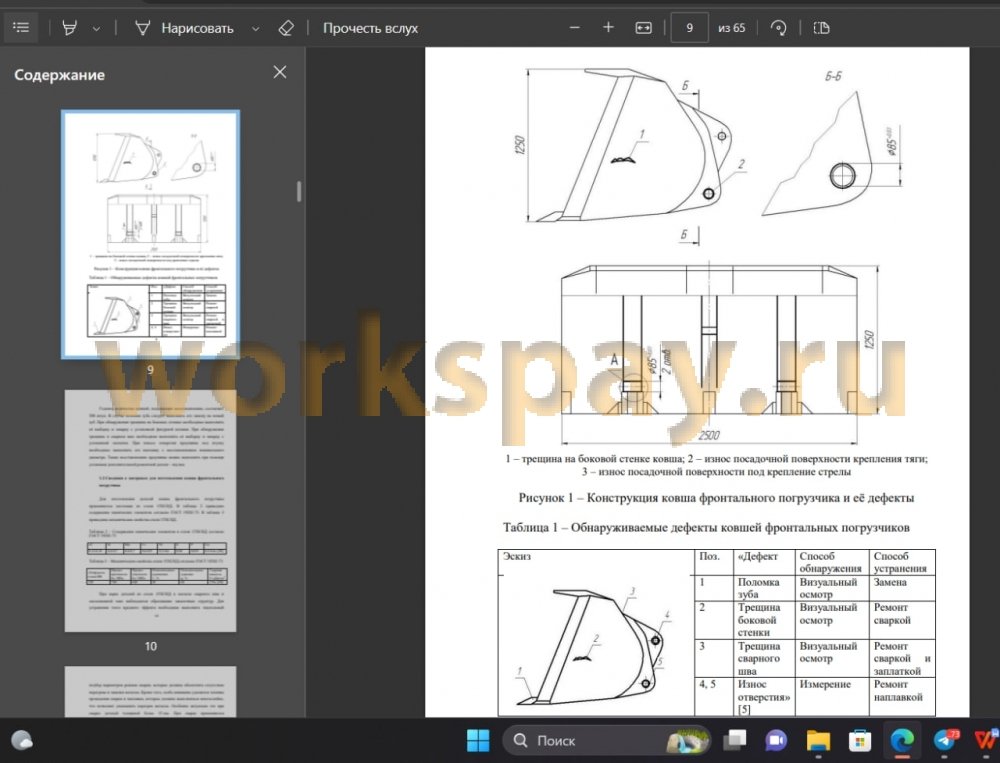This screenshot has width=1000, height=763.
Task: Open the WPS Office taskbar icon
Action: pos(986,741)
